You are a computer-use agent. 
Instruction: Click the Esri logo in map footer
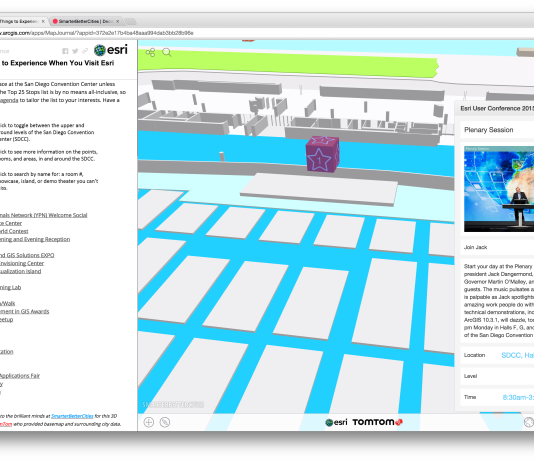(336, 422)
